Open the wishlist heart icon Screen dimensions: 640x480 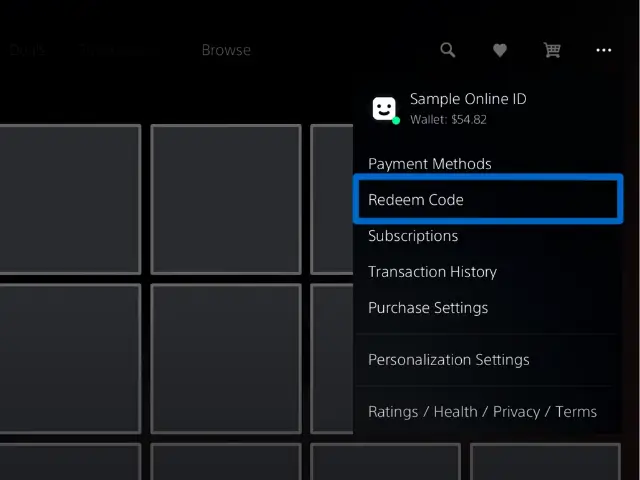point(500,50)
